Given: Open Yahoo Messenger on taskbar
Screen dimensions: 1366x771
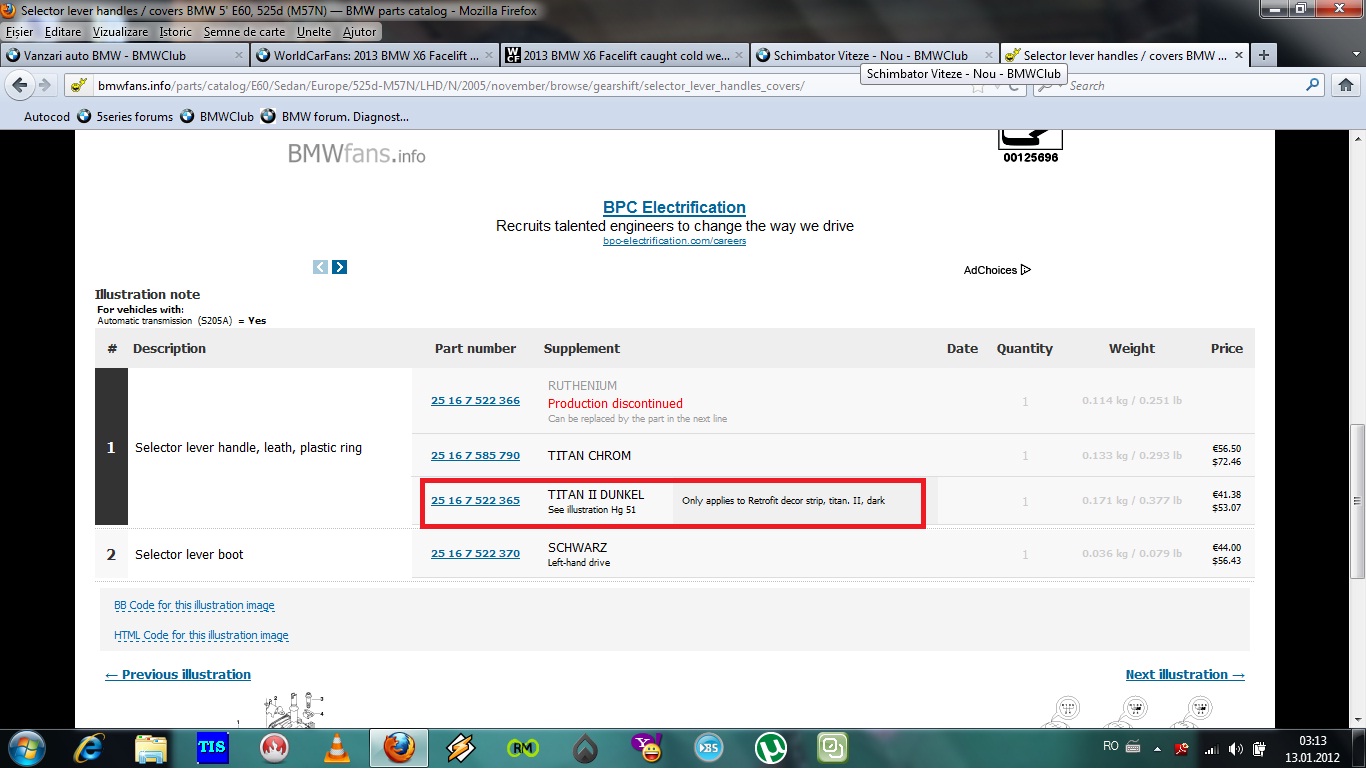Looking at the screenshot, I should (647, 749).
